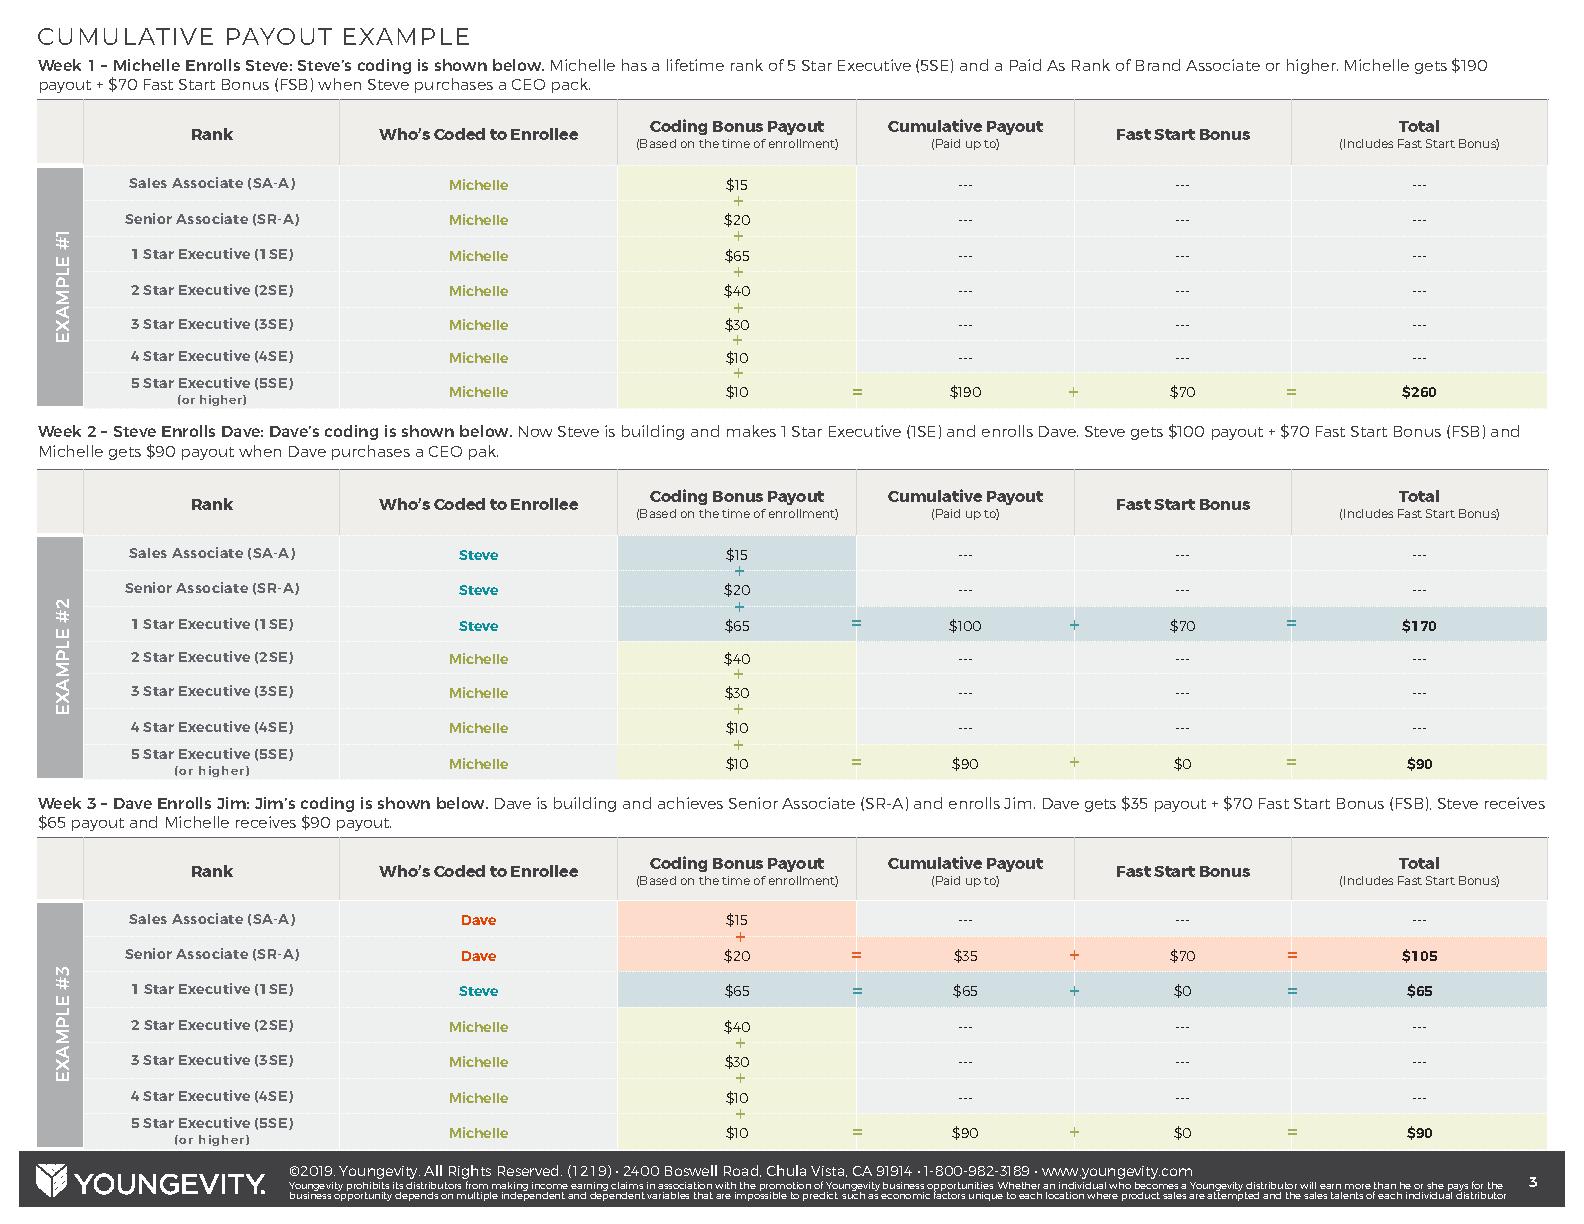Click the $170 total in Steve's row
The image size is (1584, 1224).
[1419, 626]
